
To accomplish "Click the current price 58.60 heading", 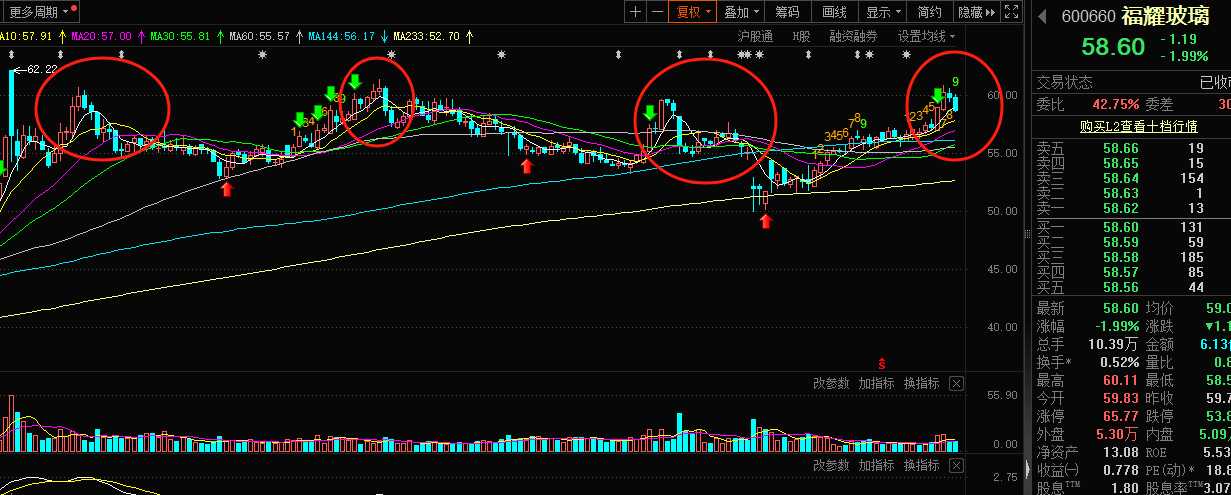I will (x=1112, y=47).
